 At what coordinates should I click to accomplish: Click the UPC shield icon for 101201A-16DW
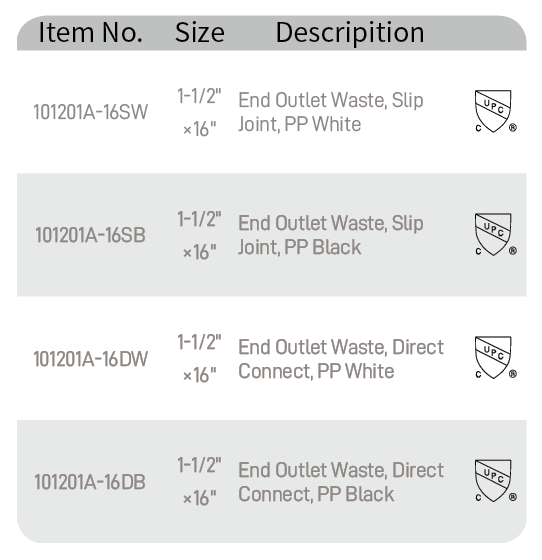[496, 358]
